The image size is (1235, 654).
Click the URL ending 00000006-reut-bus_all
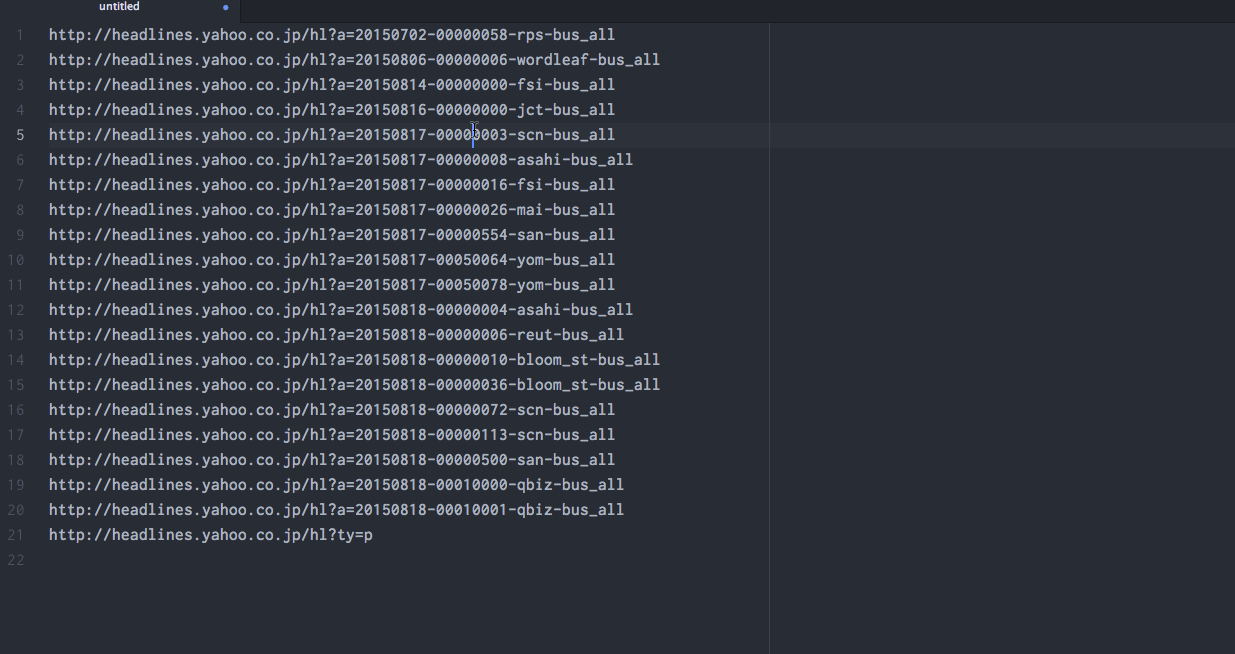tap(336, 335)
